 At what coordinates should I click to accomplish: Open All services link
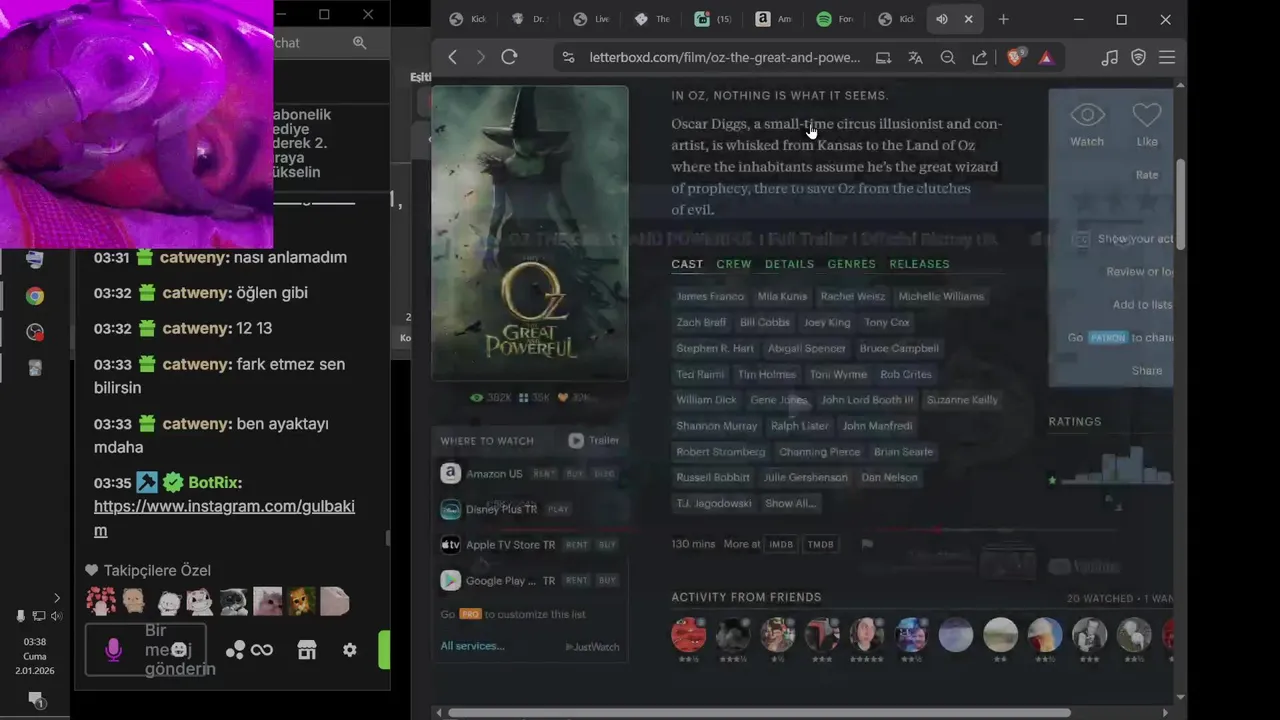(472, 646)
